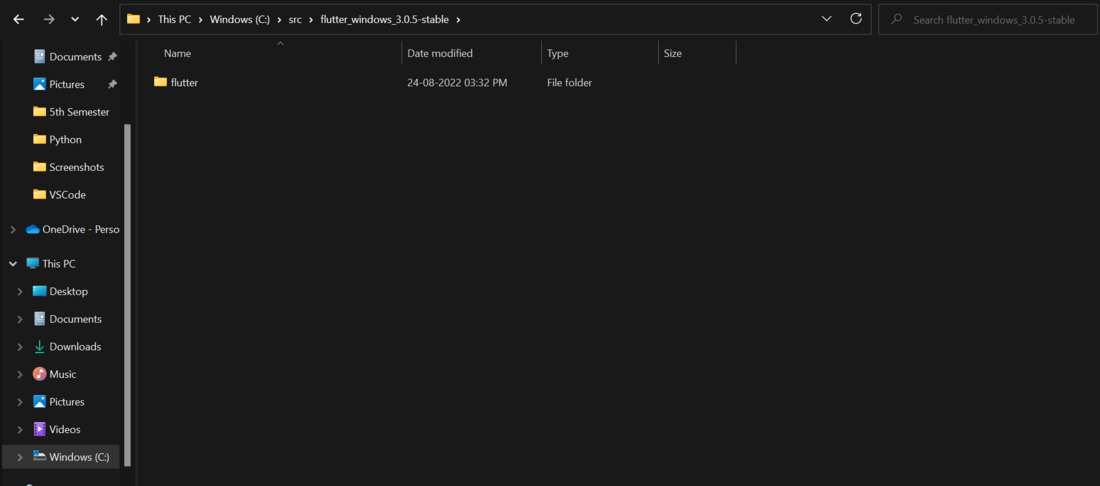The image size is (1100, 486).
Task: Sort by the Name column header
Action: tap(177, 53)
